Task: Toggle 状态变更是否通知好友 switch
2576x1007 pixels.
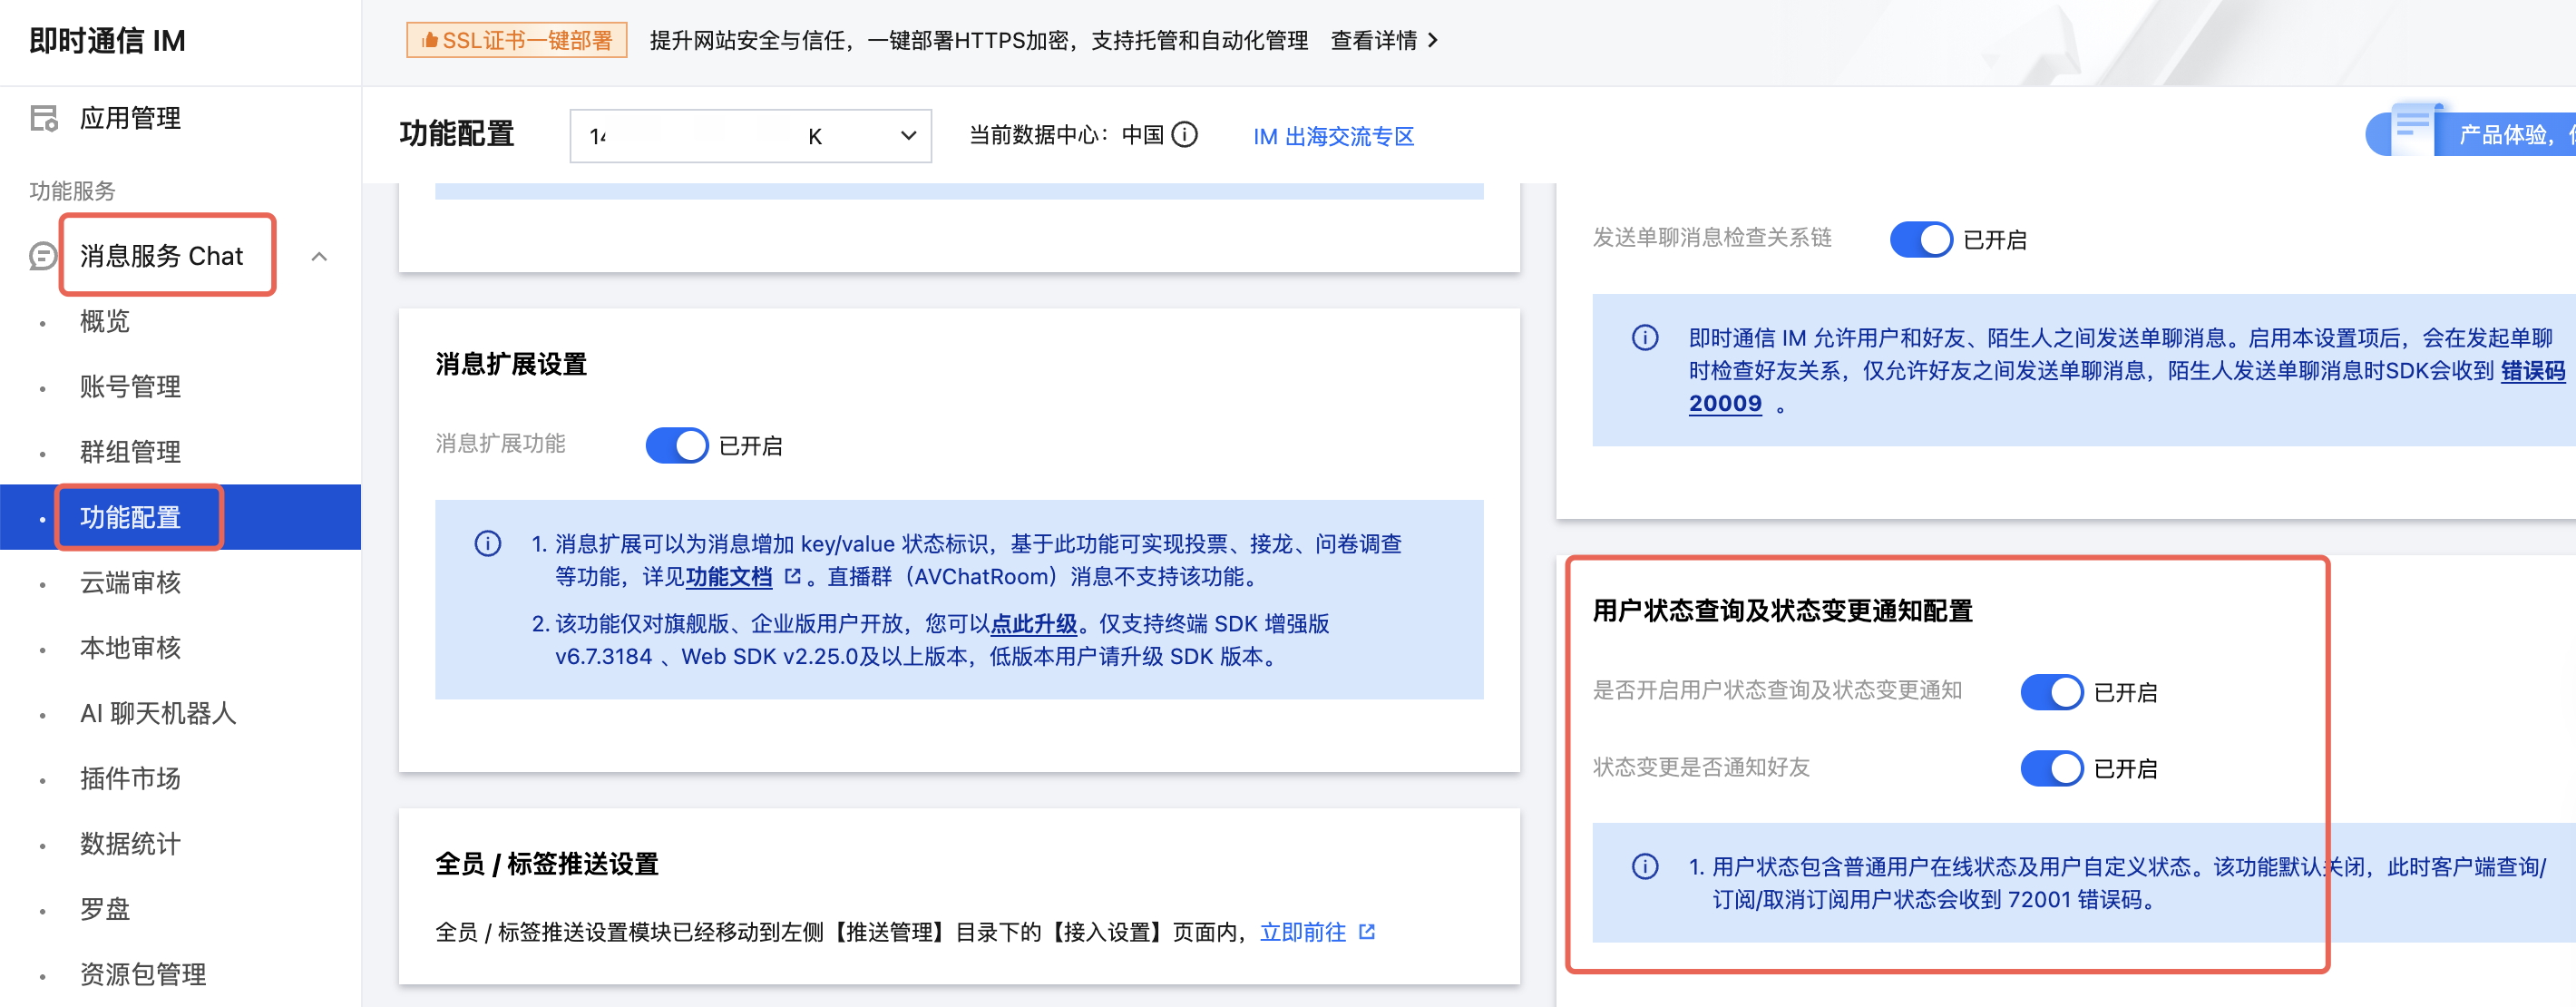Action: 2051,768
